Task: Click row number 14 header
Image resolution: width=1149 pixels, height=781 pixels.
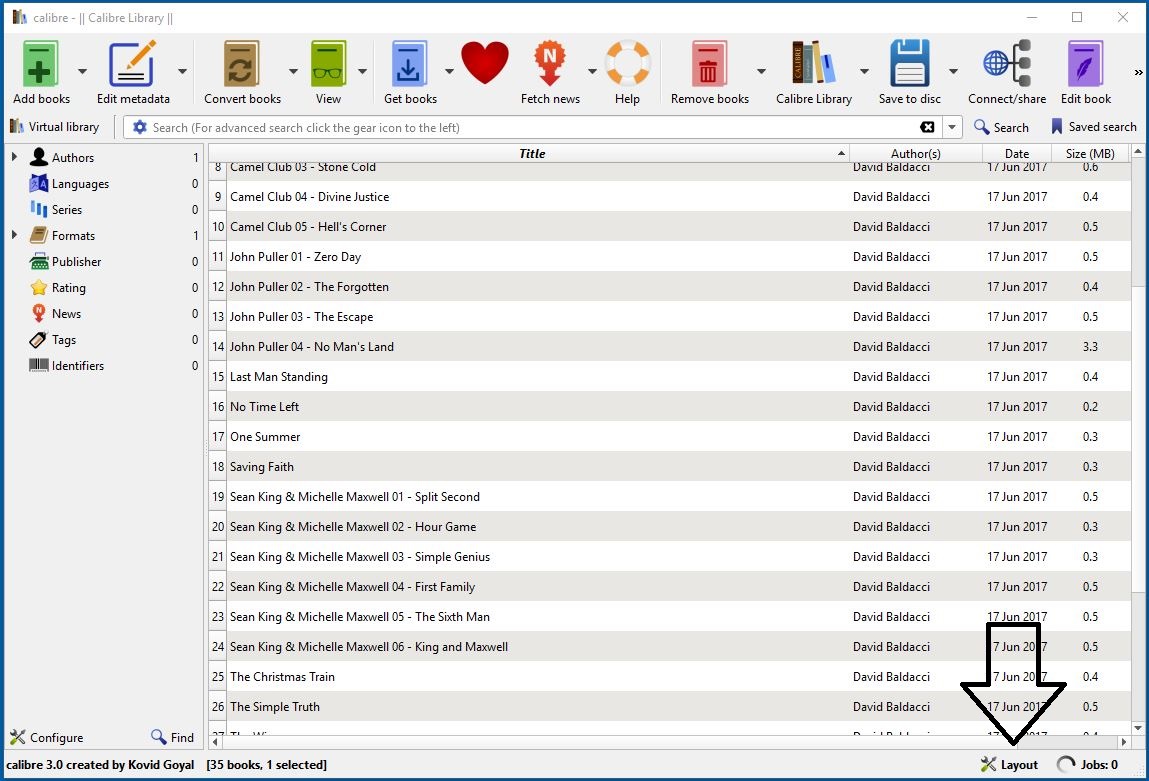Action: [x=218, y=347]
